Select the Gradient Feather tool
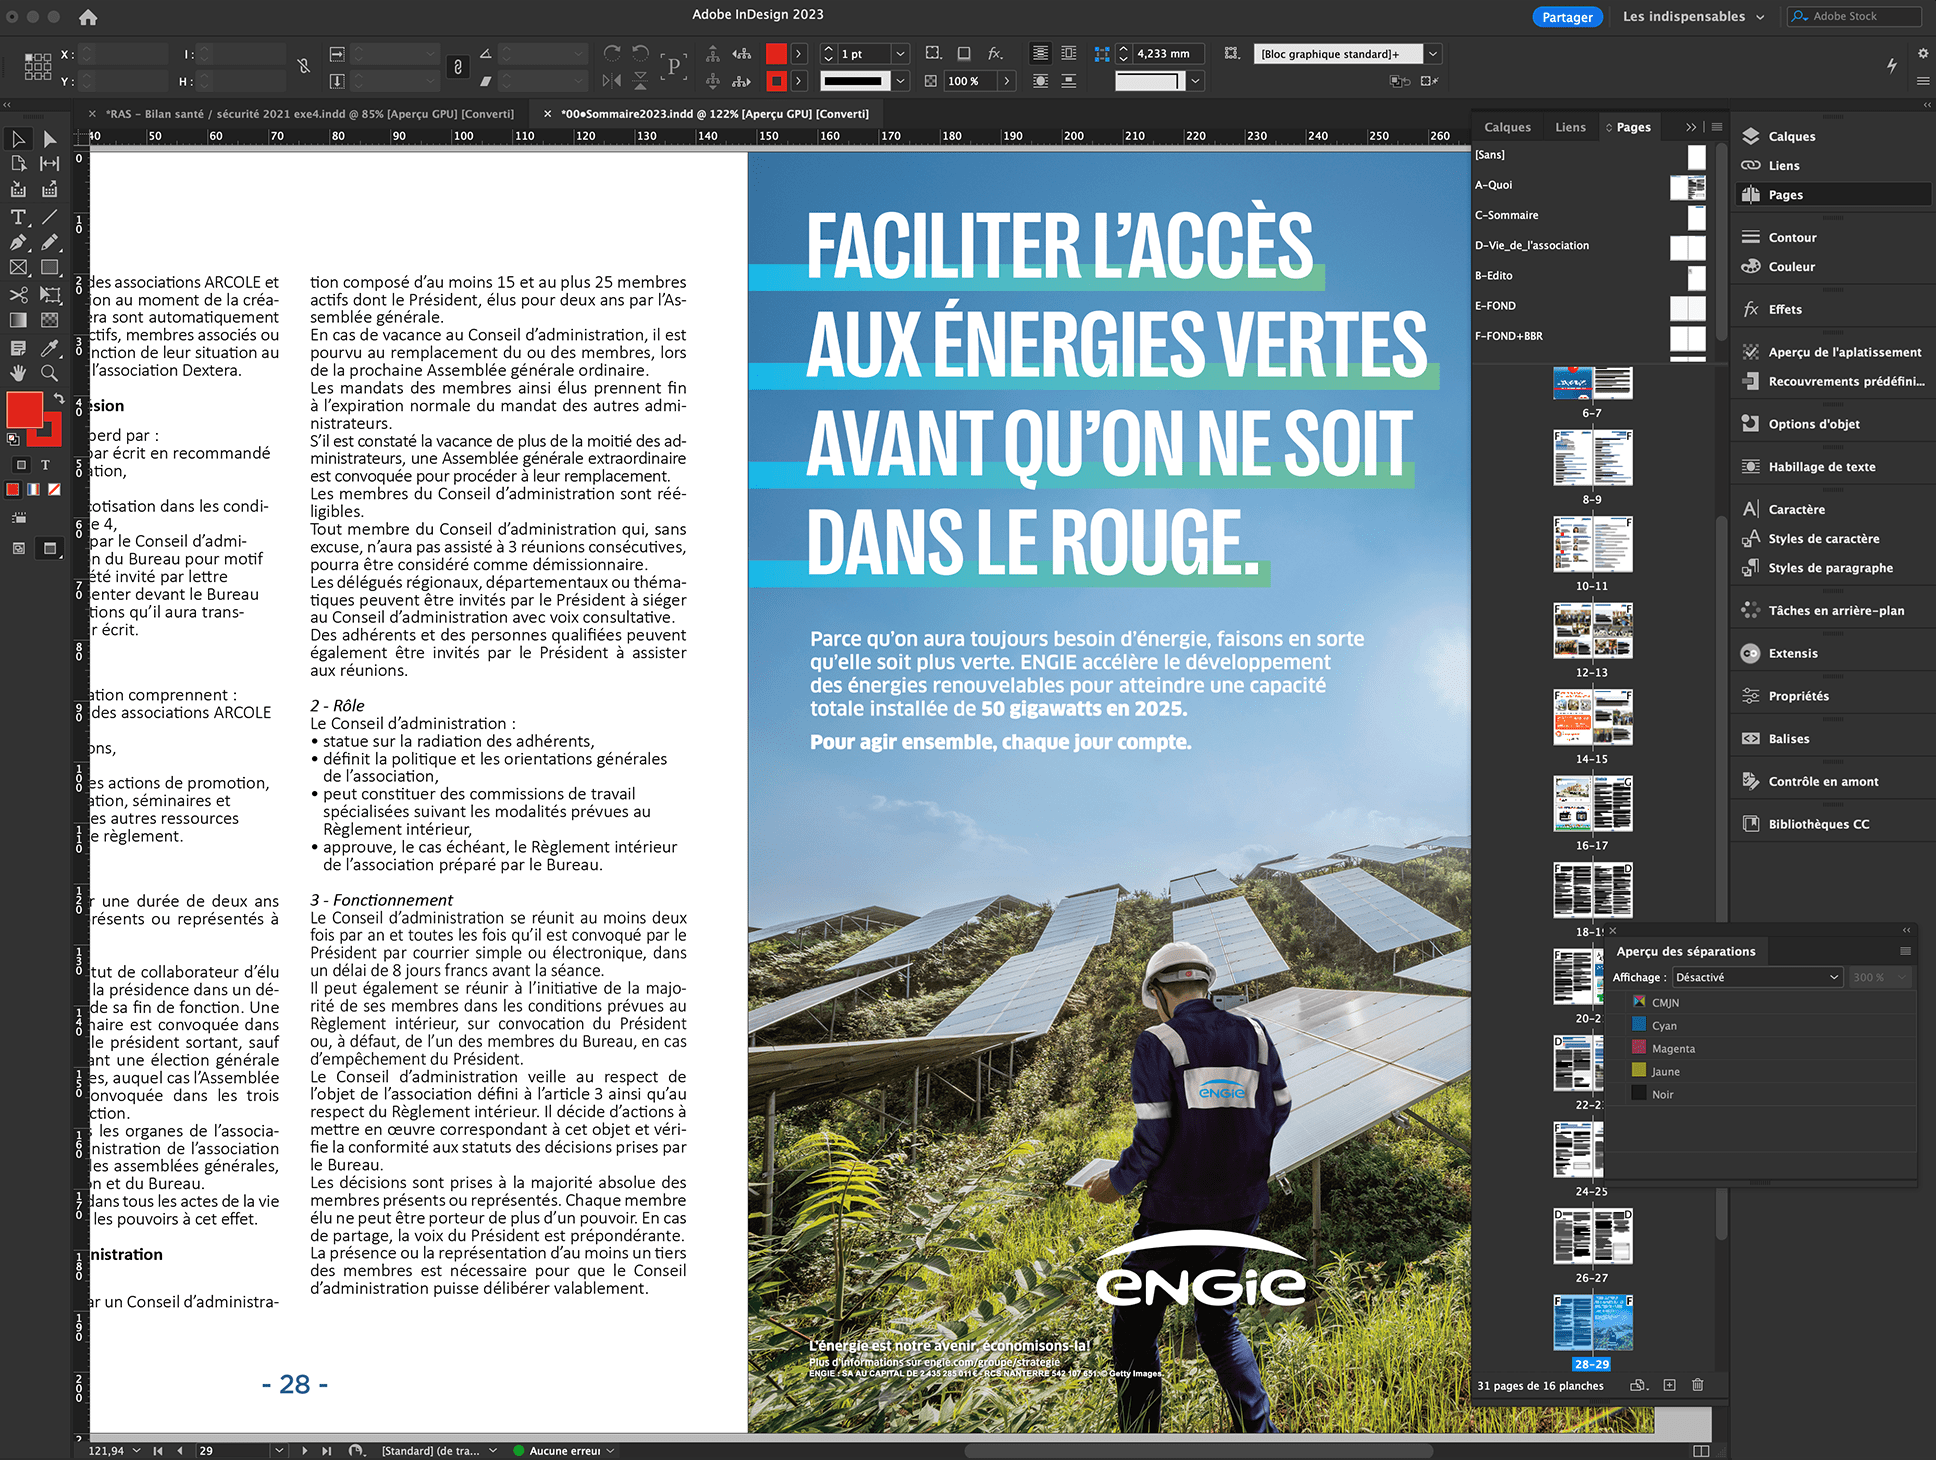 point(50,320)
